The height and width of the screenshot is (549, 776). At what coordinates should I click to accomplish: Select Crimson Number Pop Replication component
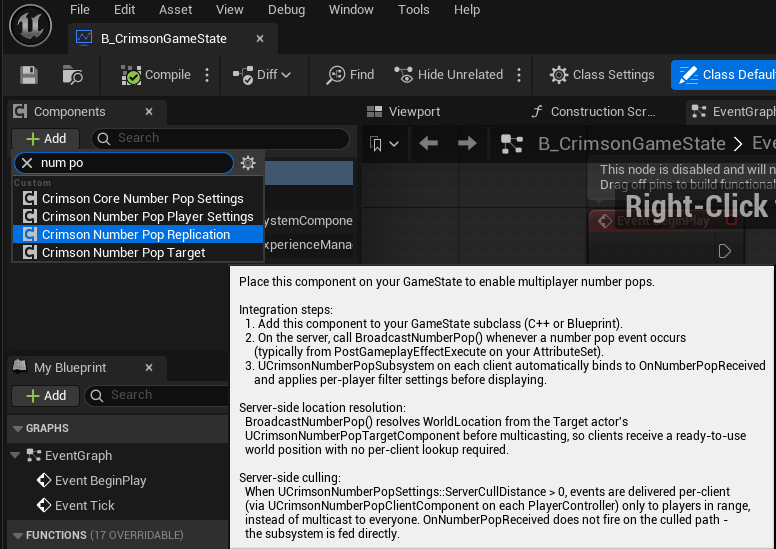point(138,235)
